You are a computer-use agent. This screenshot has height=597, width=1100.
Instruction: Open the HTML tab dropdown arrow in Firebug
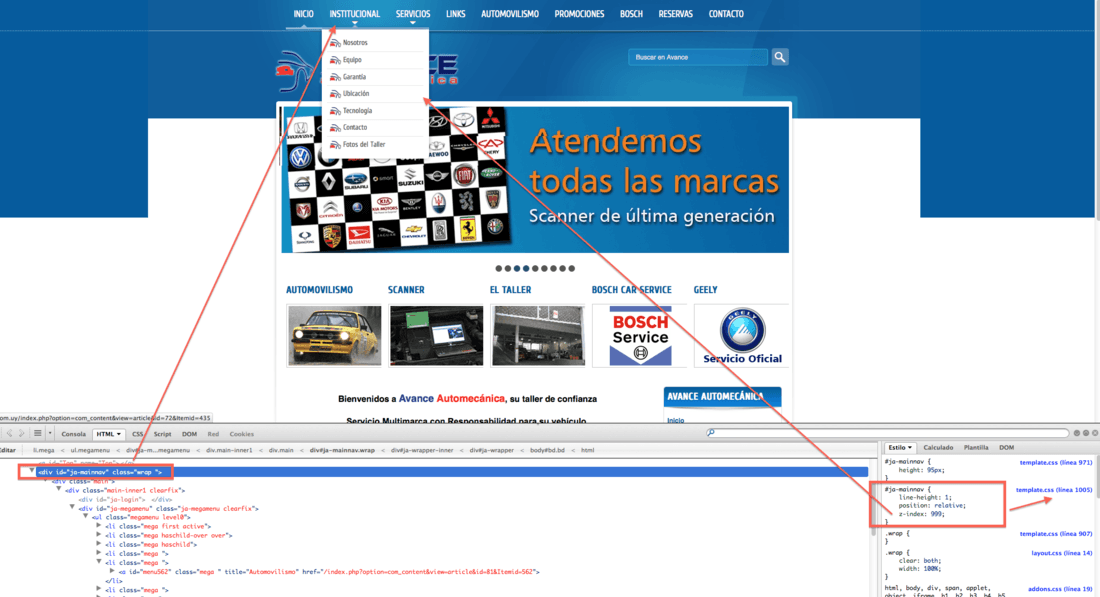(x=119, y=434)
